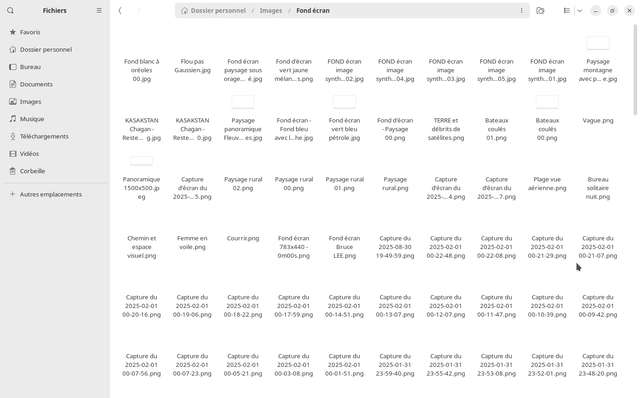This screenshot has height=398, width=640.
Task: Open the Fichiers main menu icon
Action: click(x=99, y=11)
